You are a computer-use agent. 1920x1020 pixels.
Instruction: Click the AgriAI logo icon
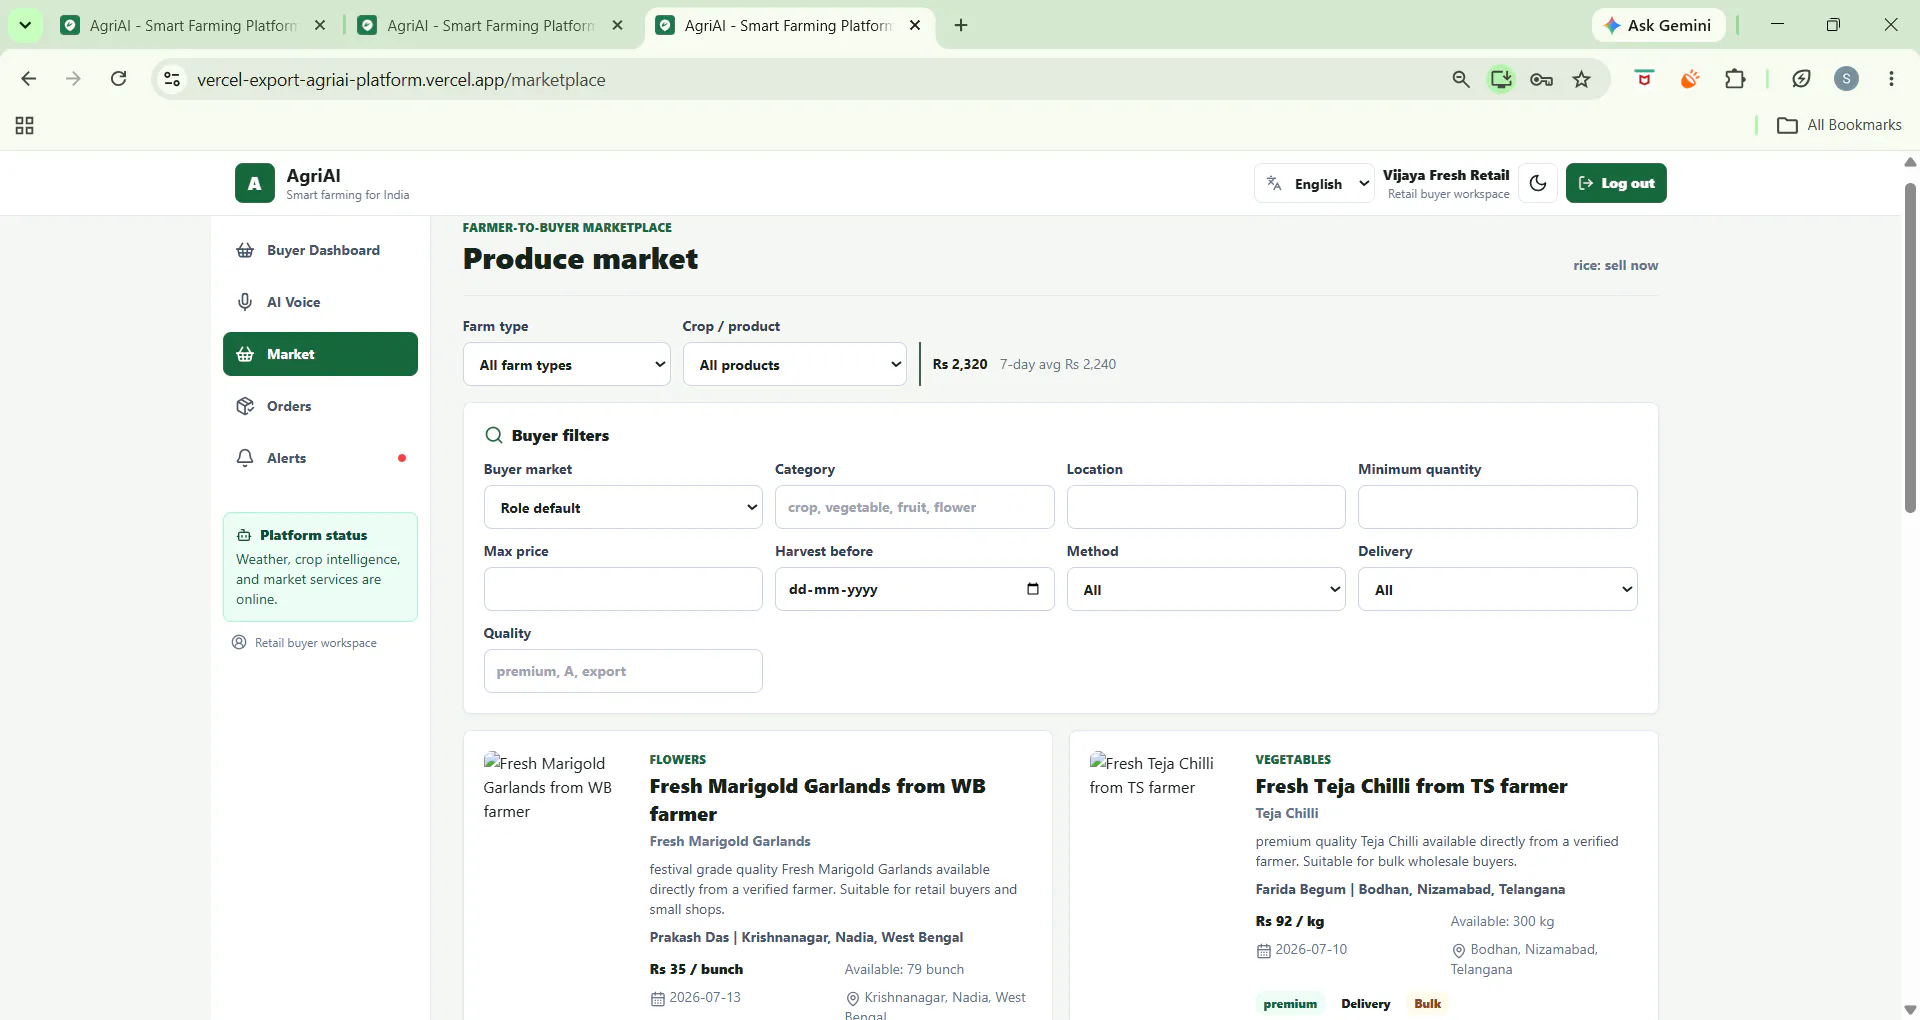click(254, 183)
